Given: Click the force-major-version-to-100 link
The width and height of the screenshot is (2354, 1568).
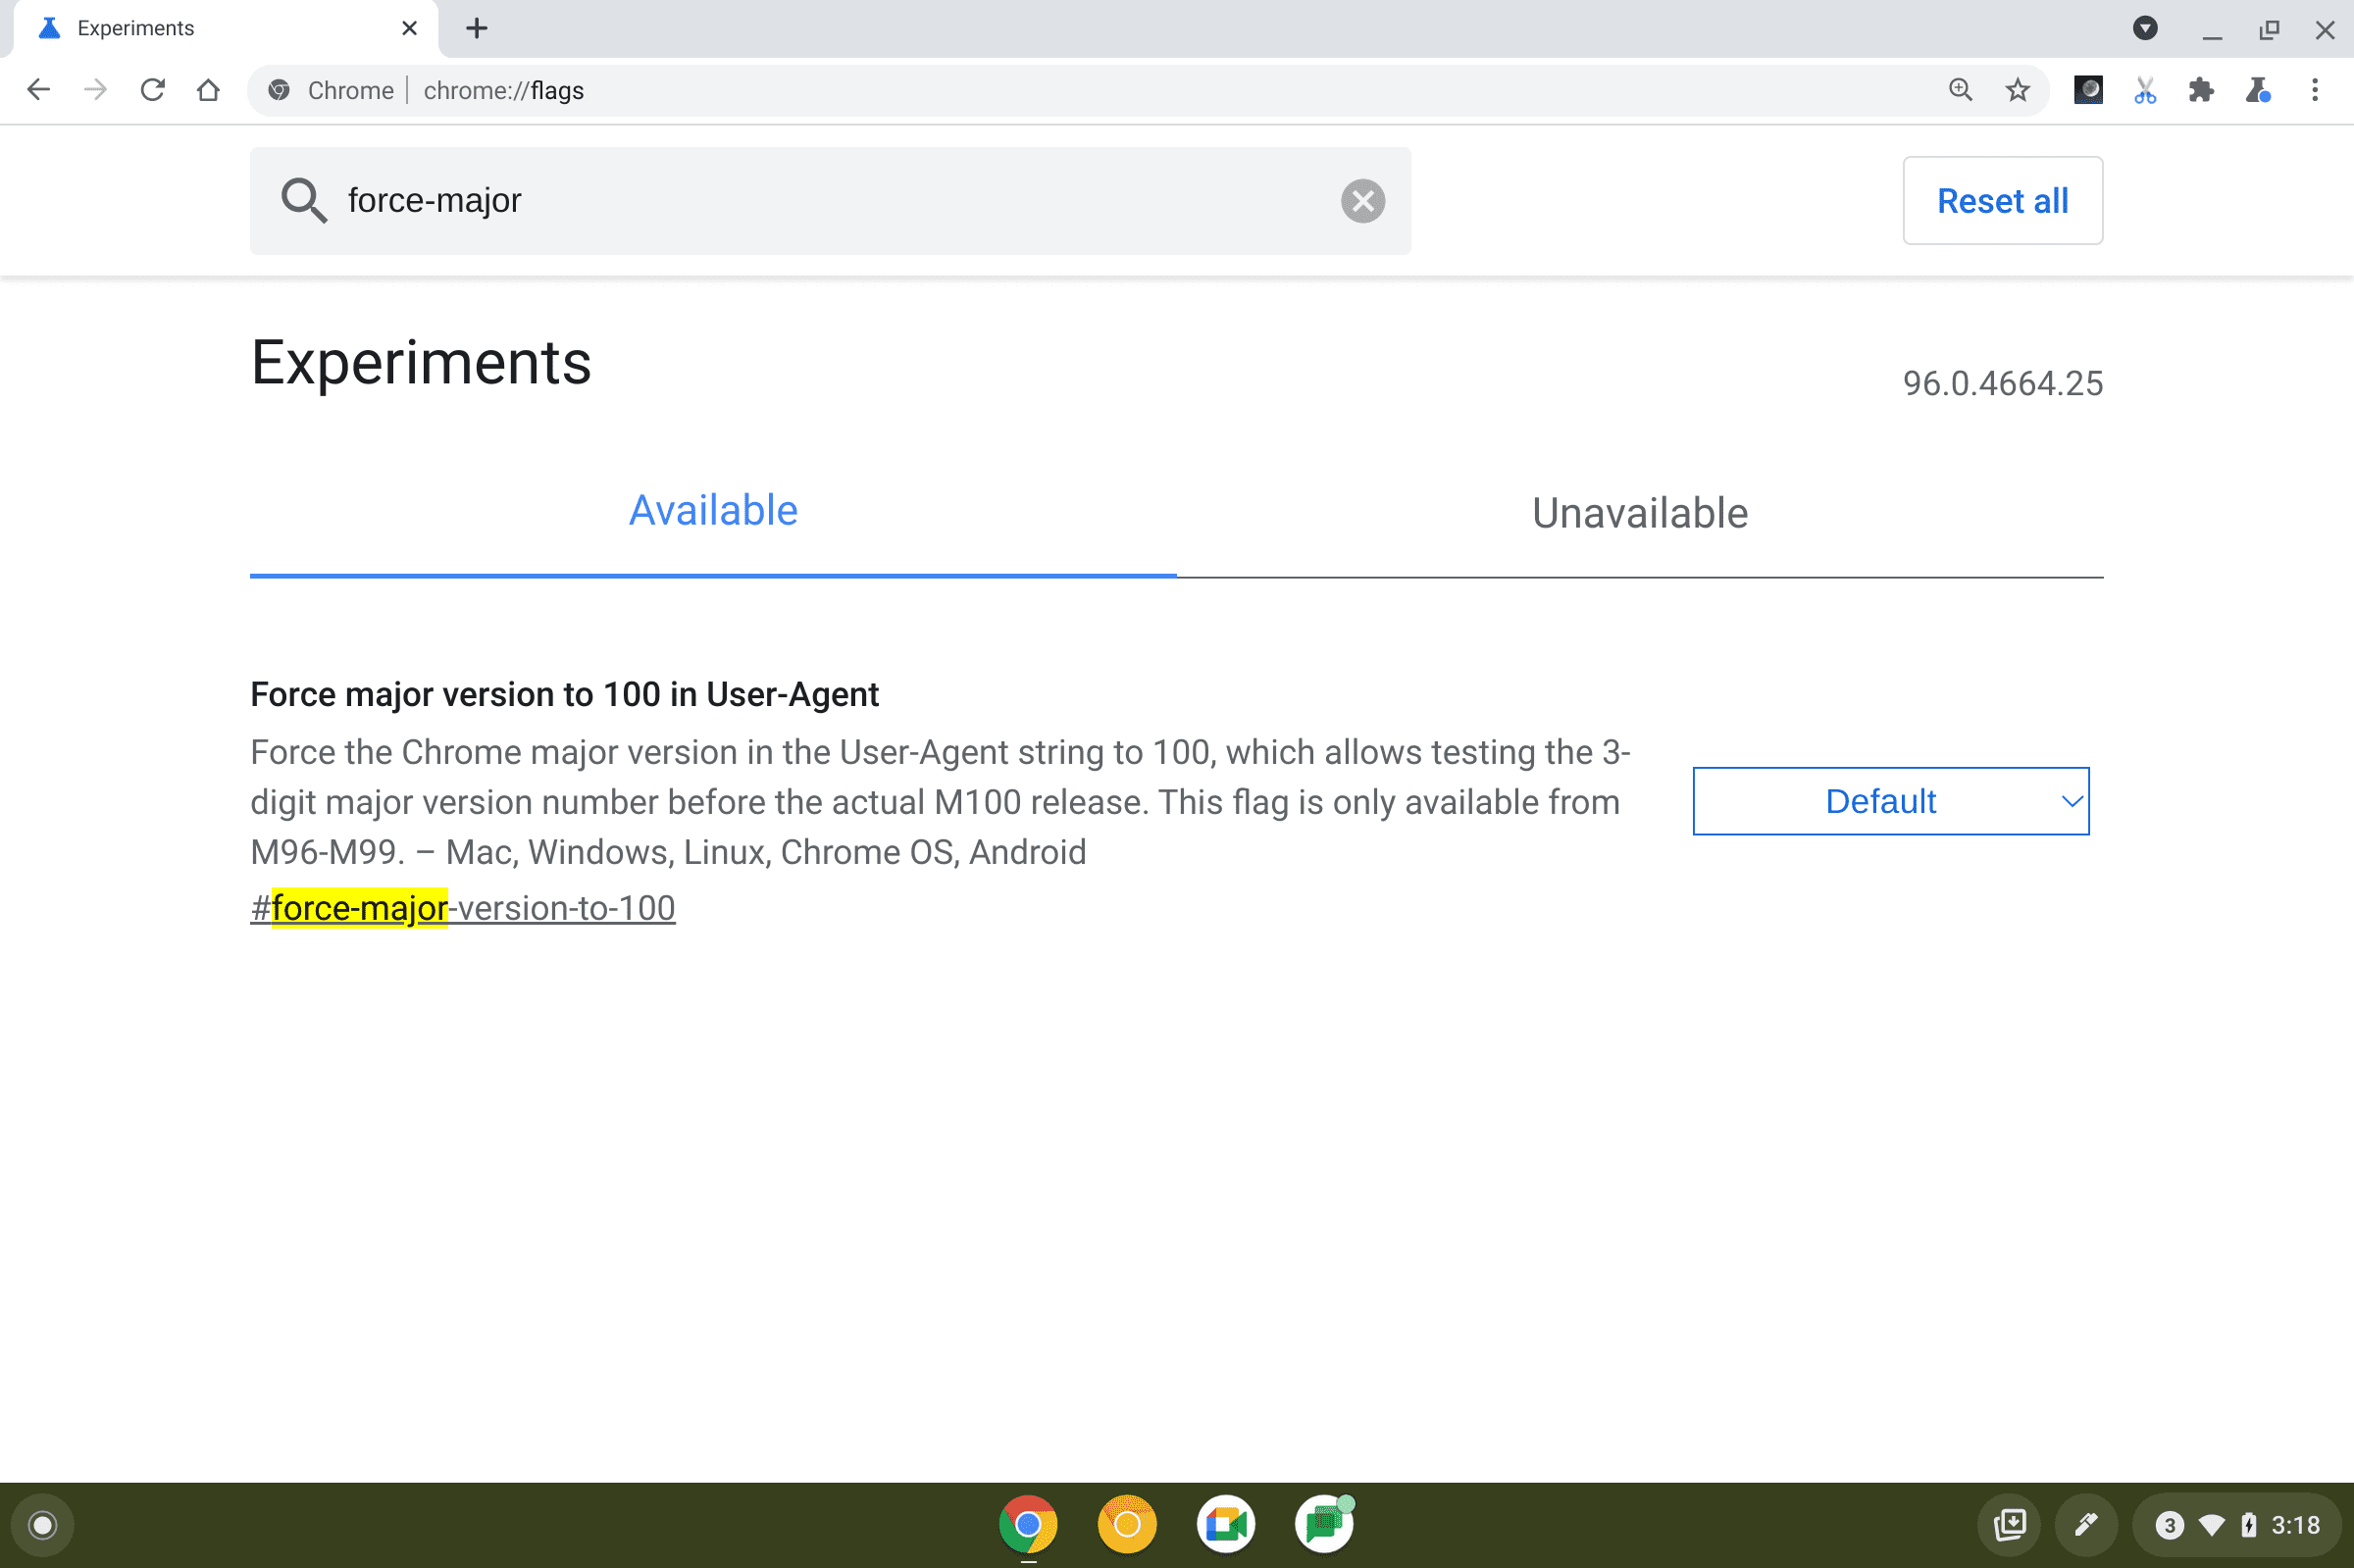Looking at the screenshot, I should pyautogui.click(x=462, y=906).
